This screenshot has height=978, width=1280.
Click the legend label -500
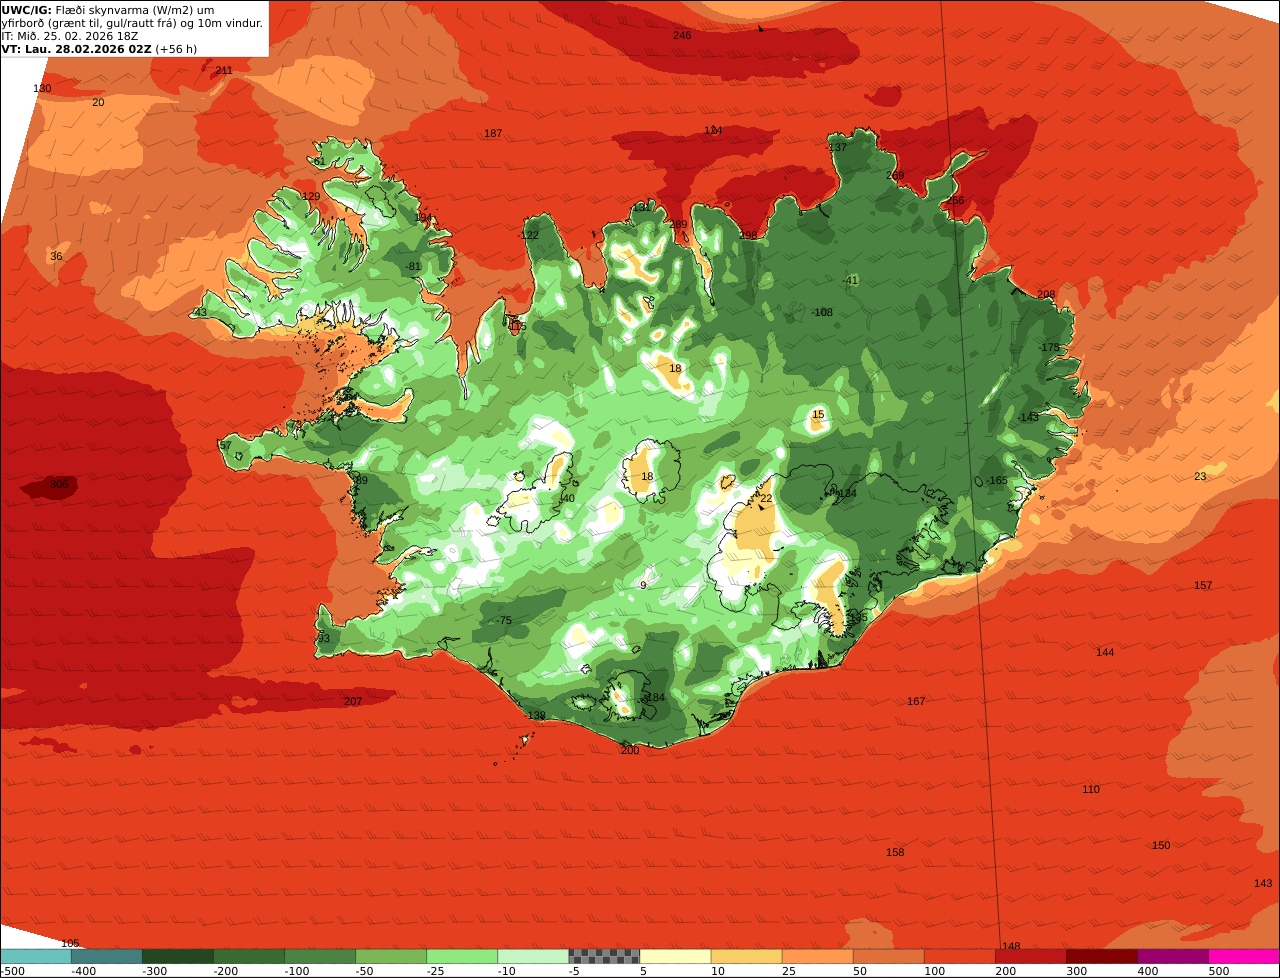coord(12,971)
